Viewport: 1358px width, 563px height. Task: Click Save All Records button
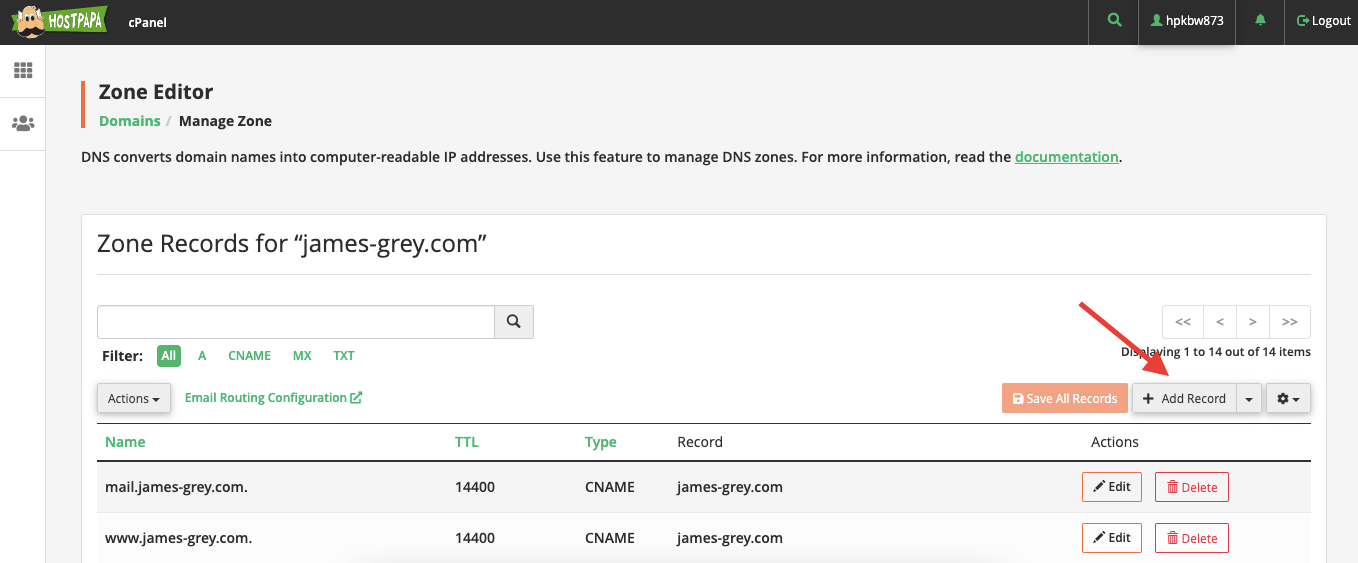pos(1065,398)
